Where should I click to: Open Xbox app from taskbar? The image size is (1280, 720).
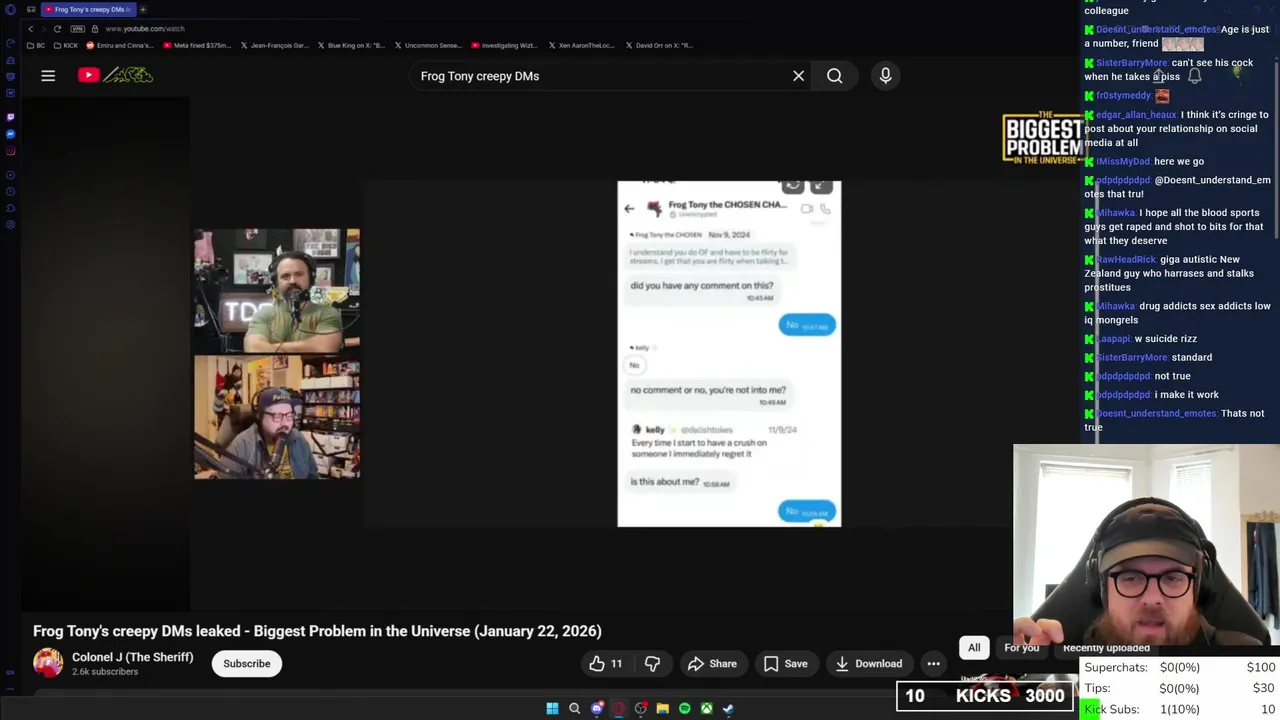coord(706,708)
